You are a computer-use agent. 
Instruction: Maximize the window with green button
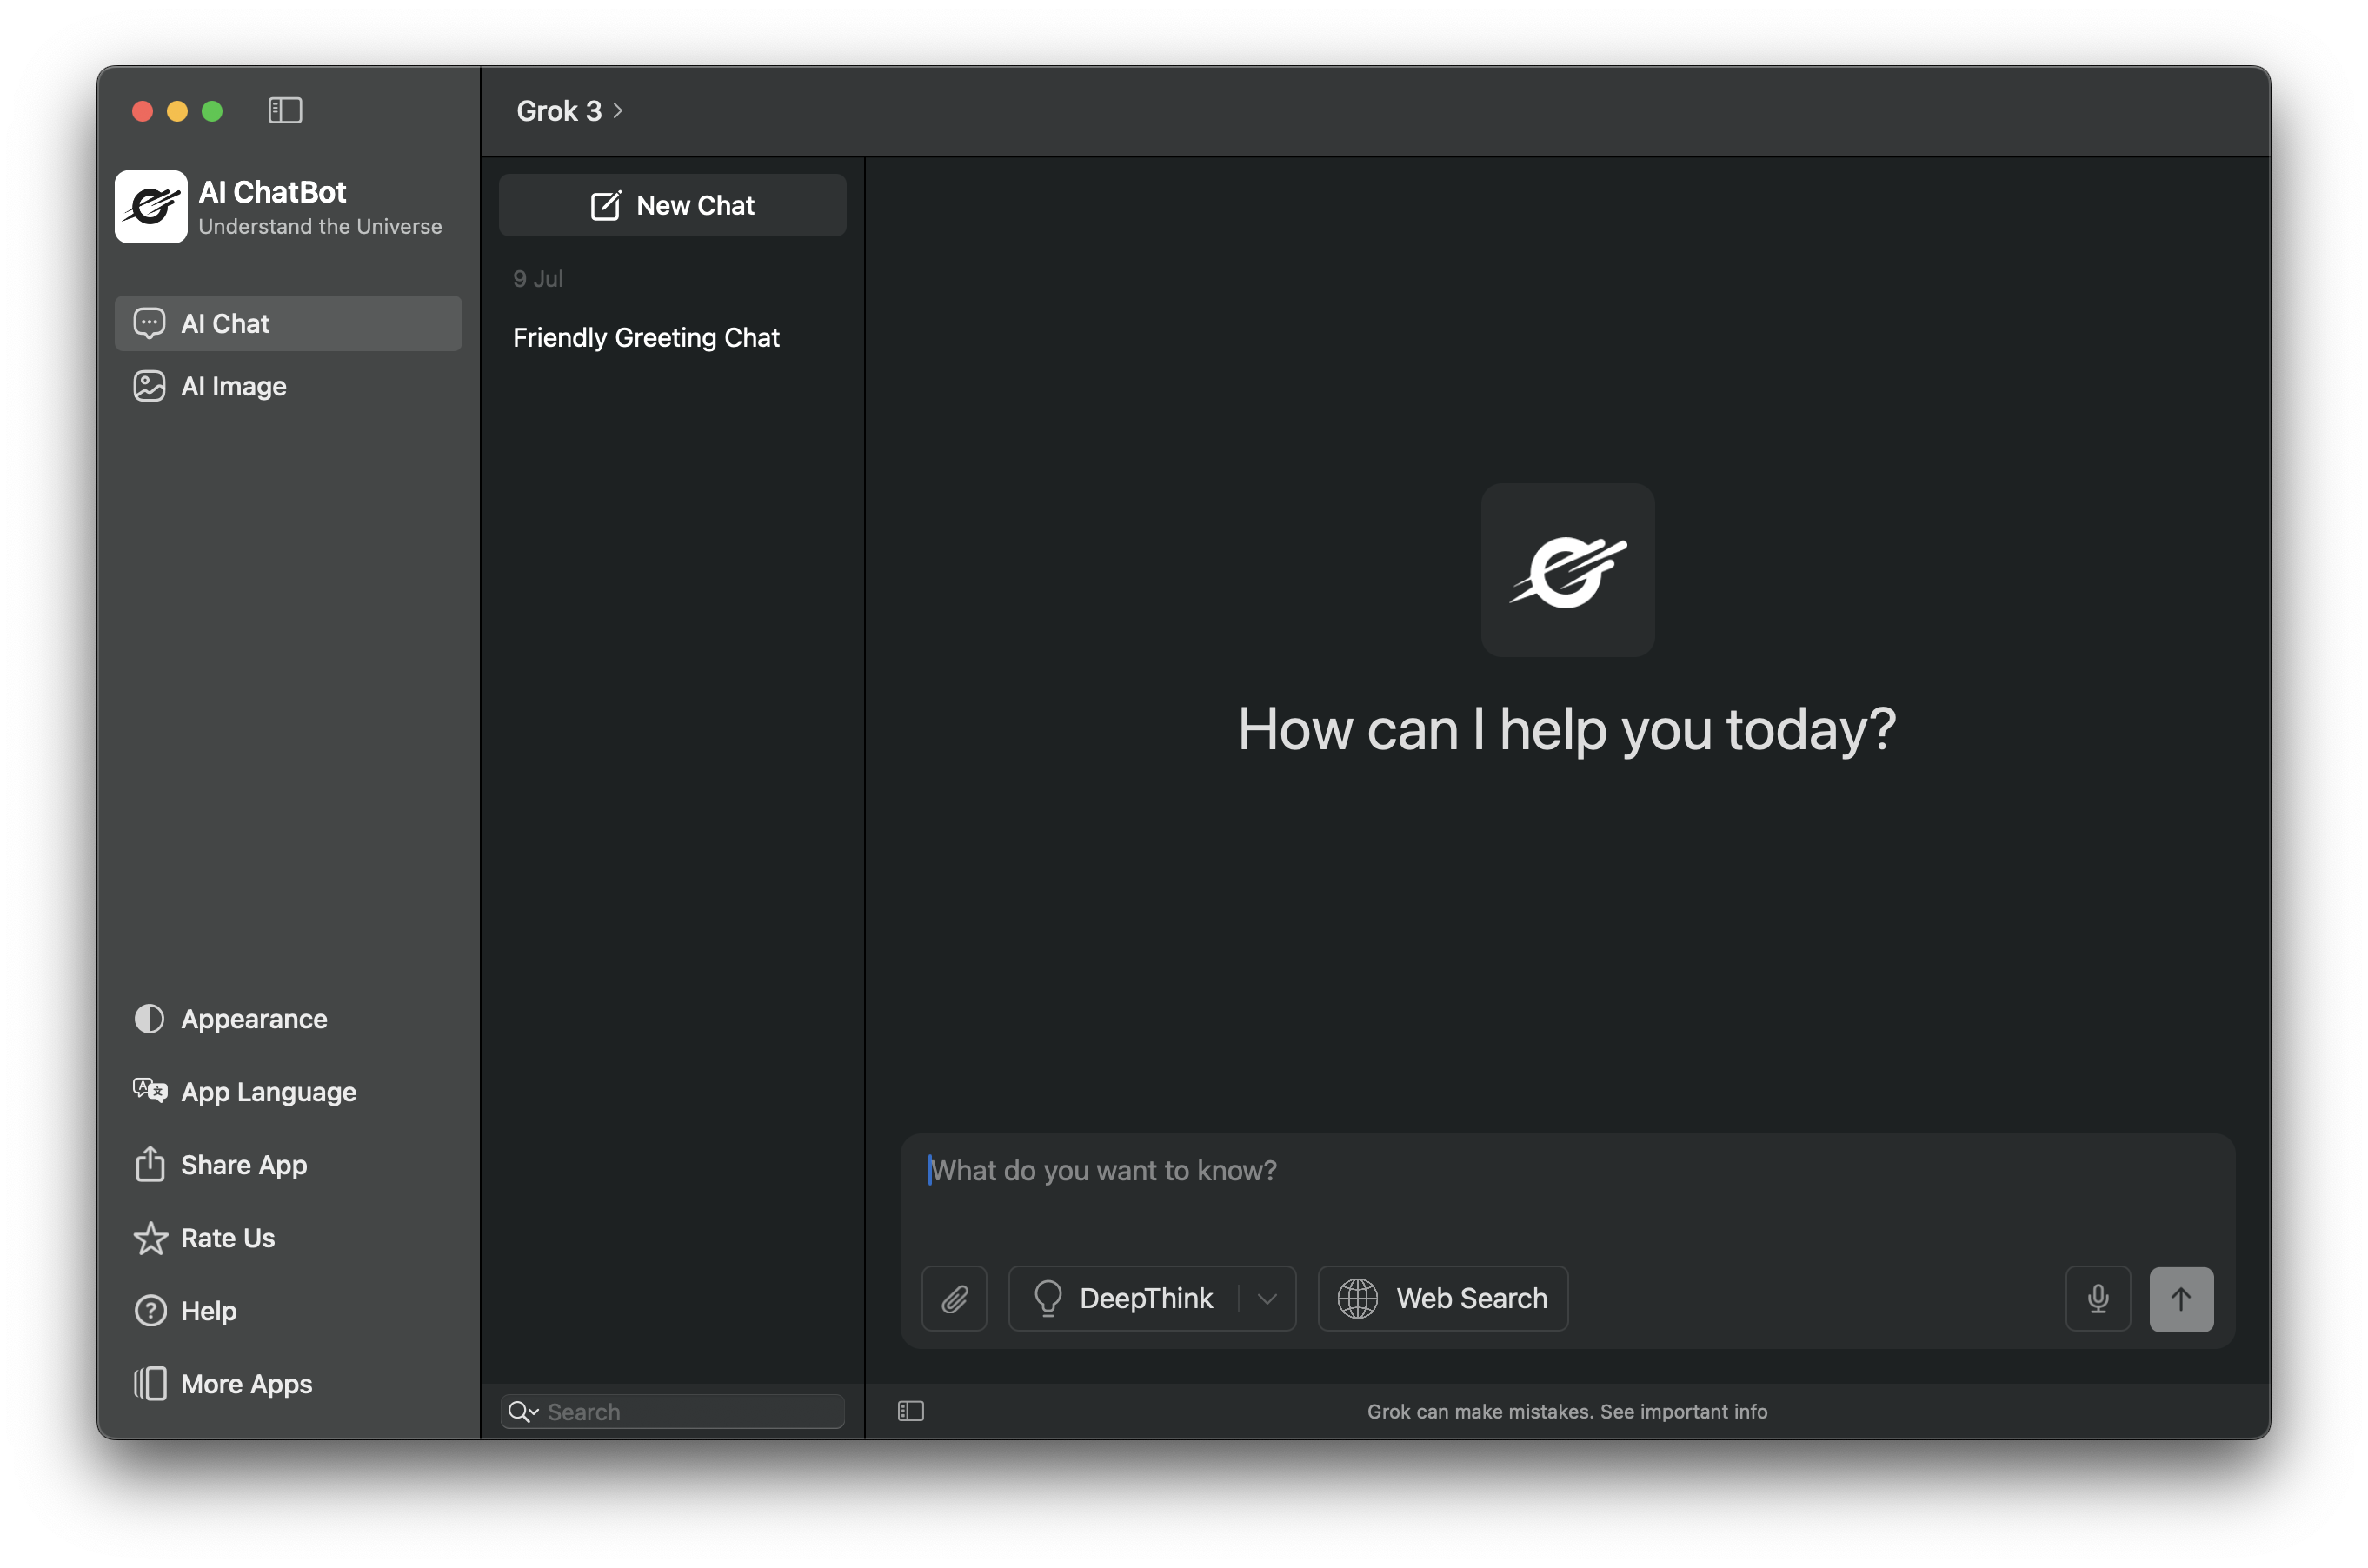(x=212, y=111)
